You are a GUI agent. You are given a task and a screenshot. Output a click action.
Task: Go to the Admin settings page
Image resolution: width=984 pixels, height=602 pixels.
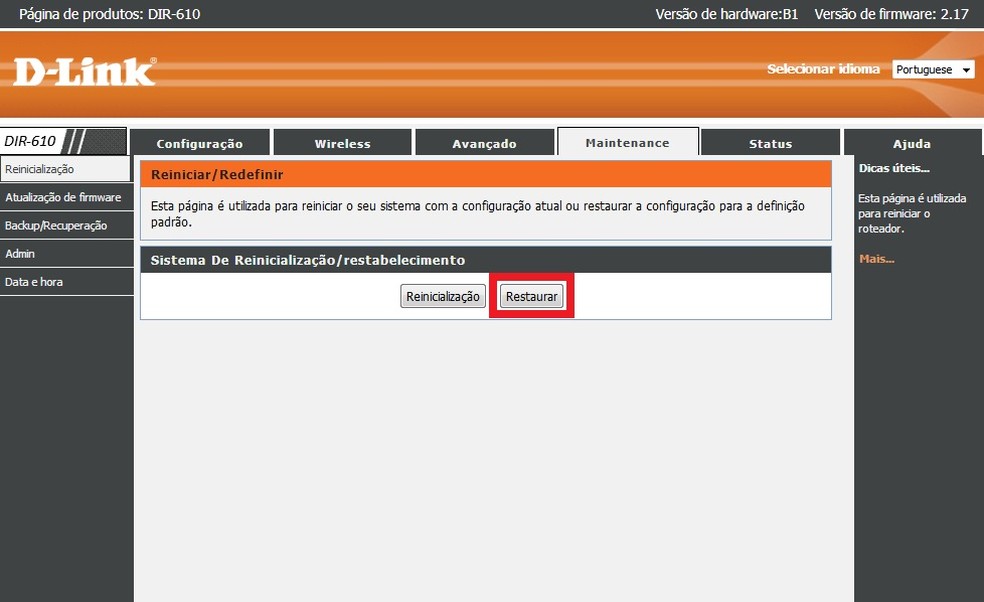(x=67, y=254)
